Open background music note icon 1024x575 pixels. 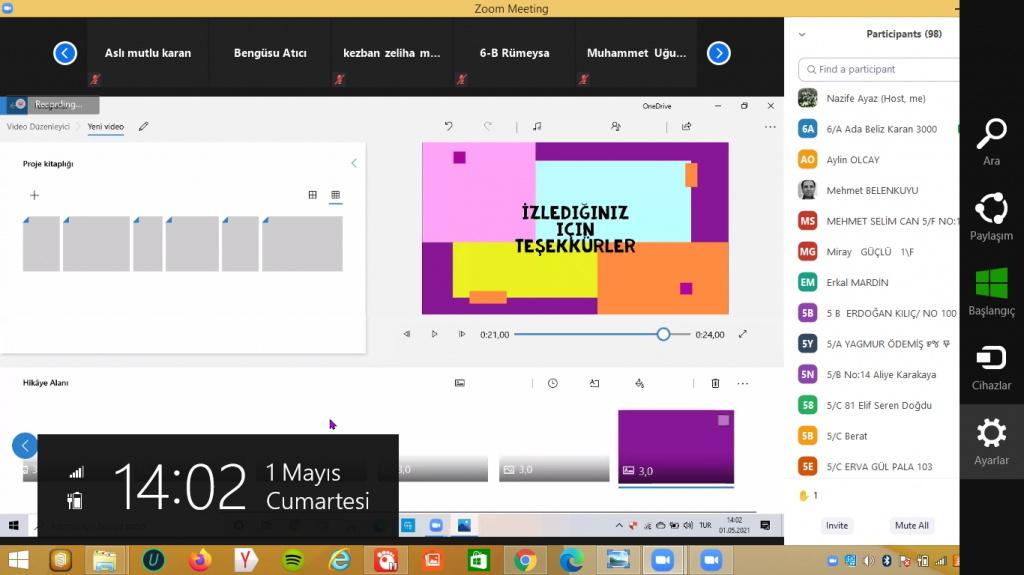(537, 127)
